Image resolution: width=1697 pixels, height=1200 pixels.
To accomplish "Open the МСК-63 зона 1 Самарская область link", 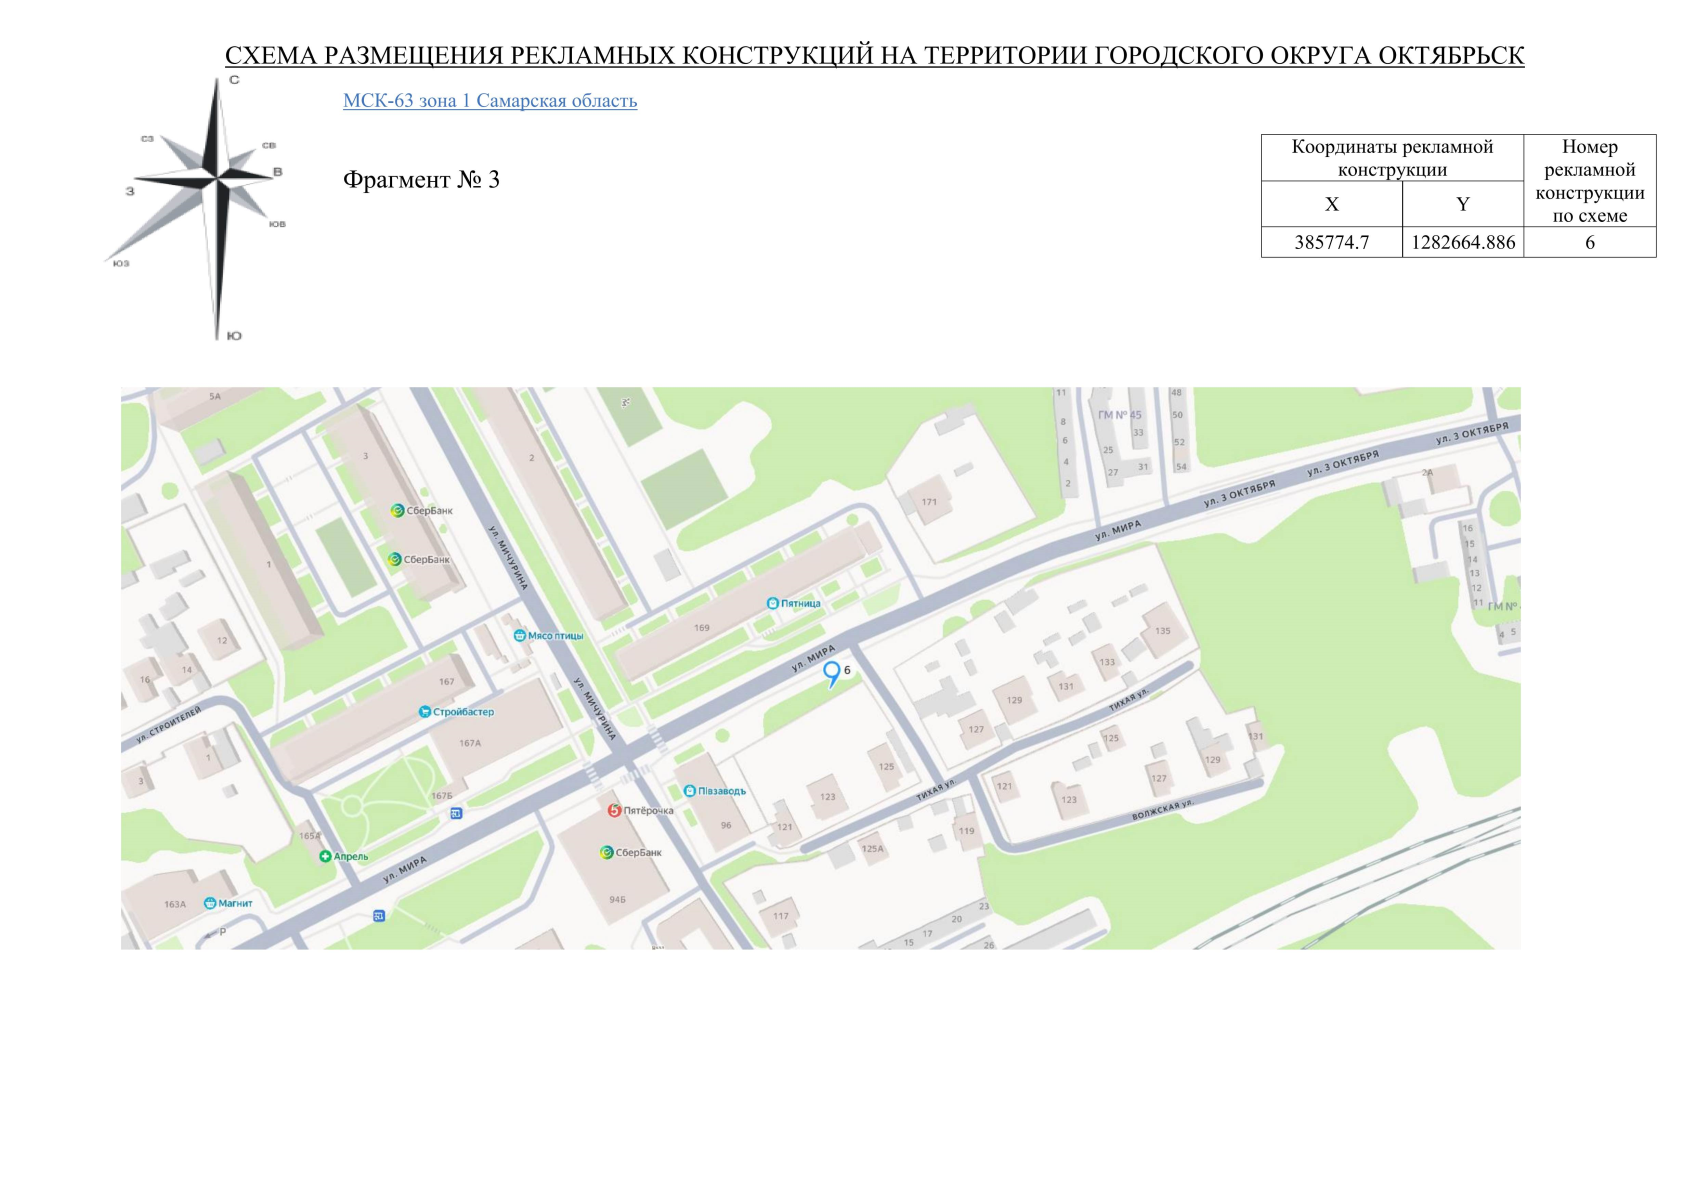I will [490, 101].
